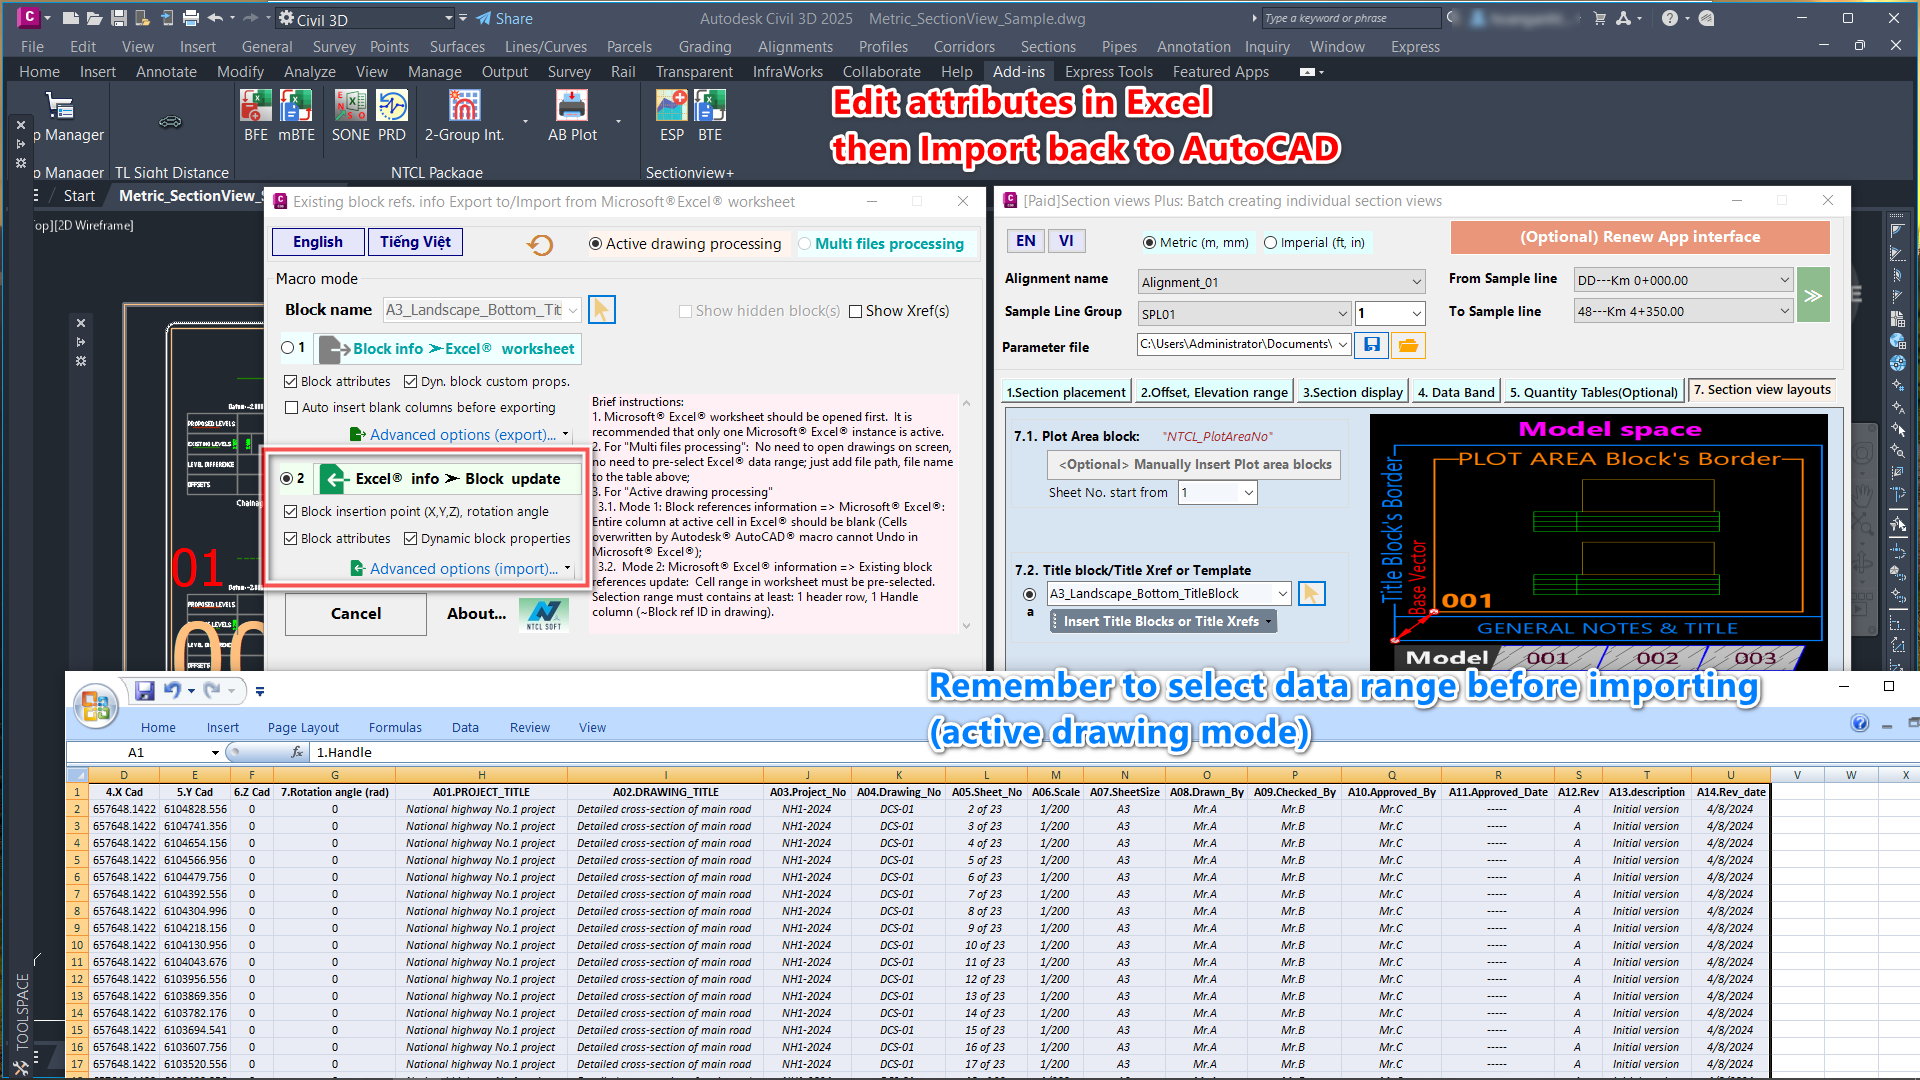Viewport: 1920px width, 1080px height.
Task: Switch to 4. Data Band tab
Action: coord(1455,392)
